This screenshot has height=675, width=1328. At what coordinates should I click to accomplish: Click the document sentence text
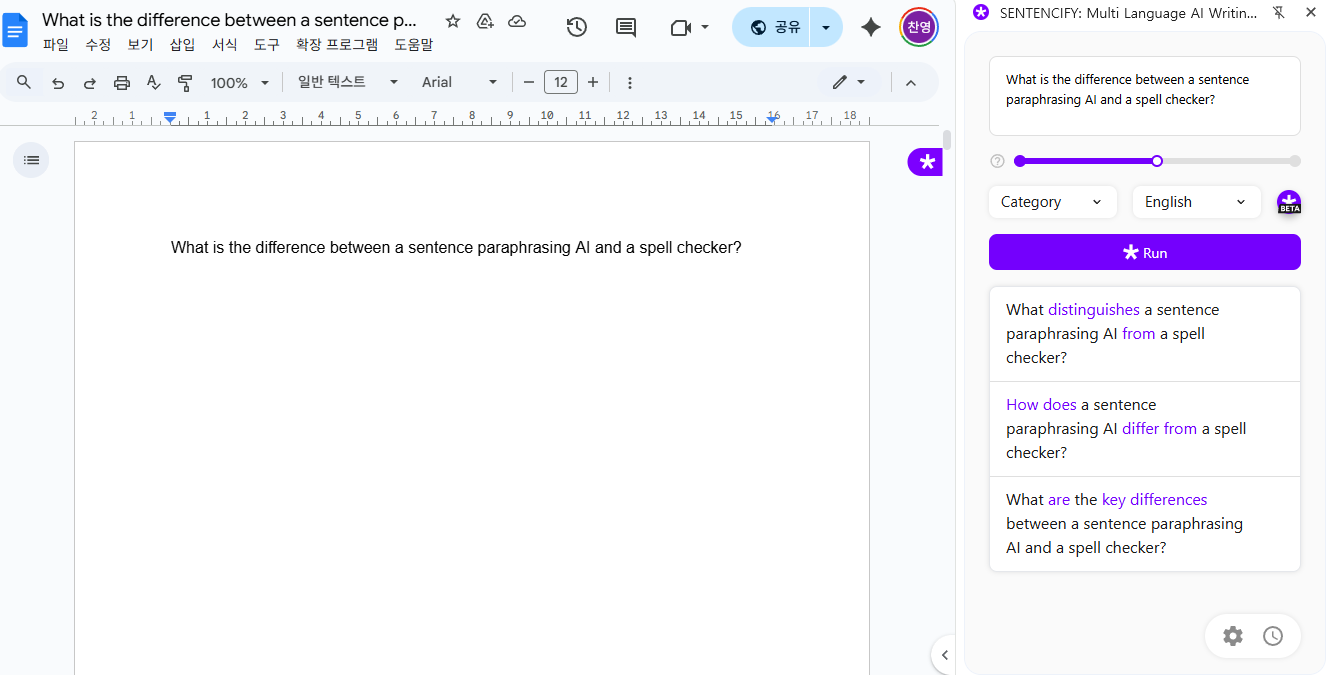click(x=456, y=247)
